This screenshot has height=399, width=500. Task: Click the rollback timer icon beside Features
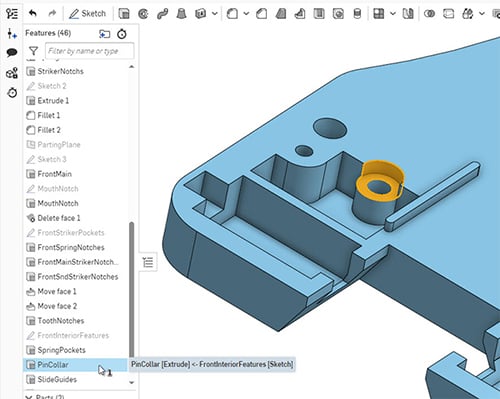pyautogui.click(x=122, y=34)
